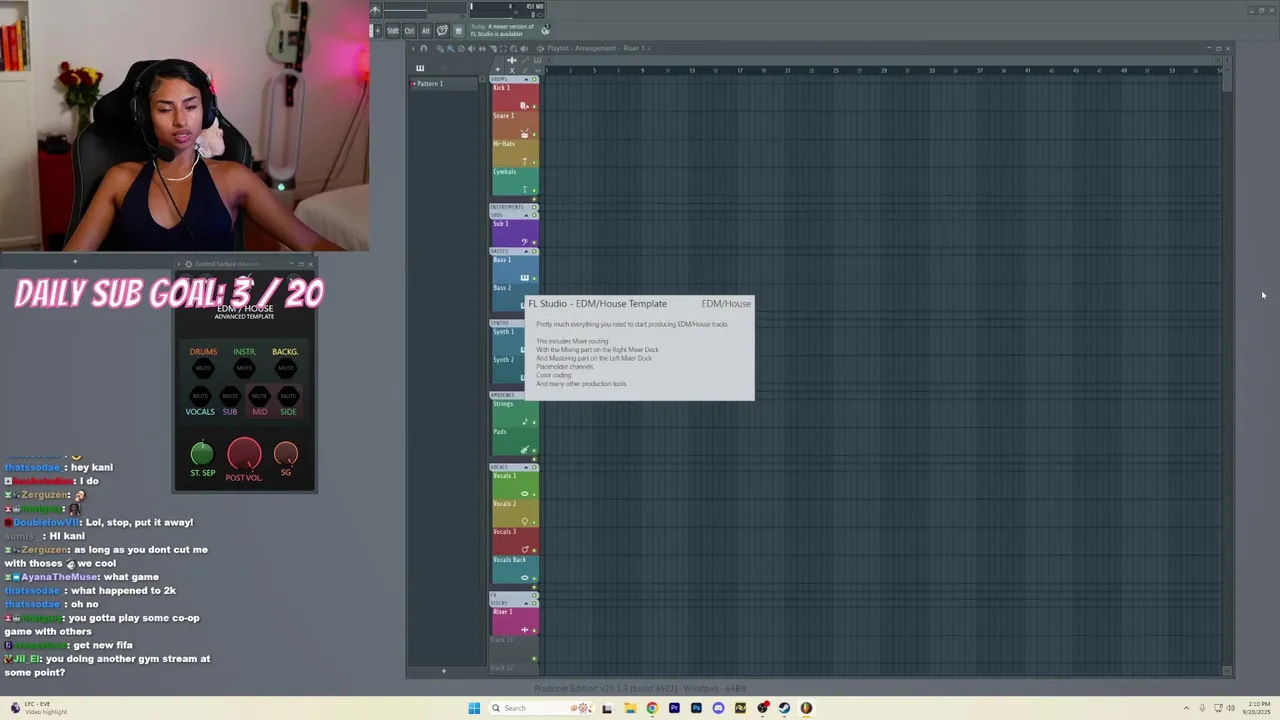Click the taskbar Search box
The image size is (1280, 720).
coord(540,708)
